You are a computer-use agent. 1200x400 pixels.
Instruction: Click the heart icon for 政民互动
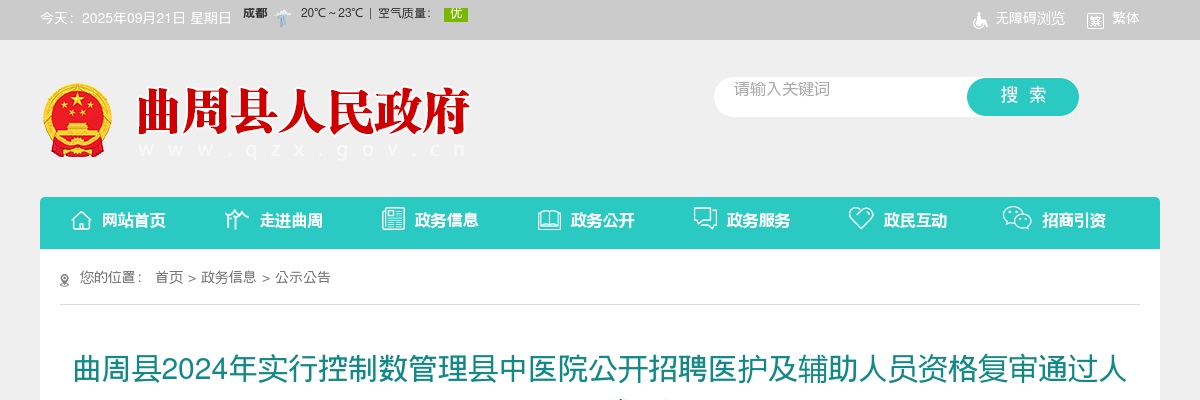click(861, 219)
